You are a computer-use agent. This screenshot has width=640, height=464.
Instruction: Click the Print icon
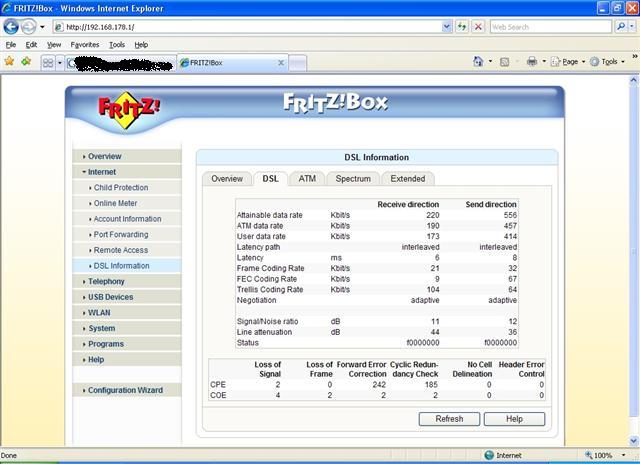[x=532, y=62]
